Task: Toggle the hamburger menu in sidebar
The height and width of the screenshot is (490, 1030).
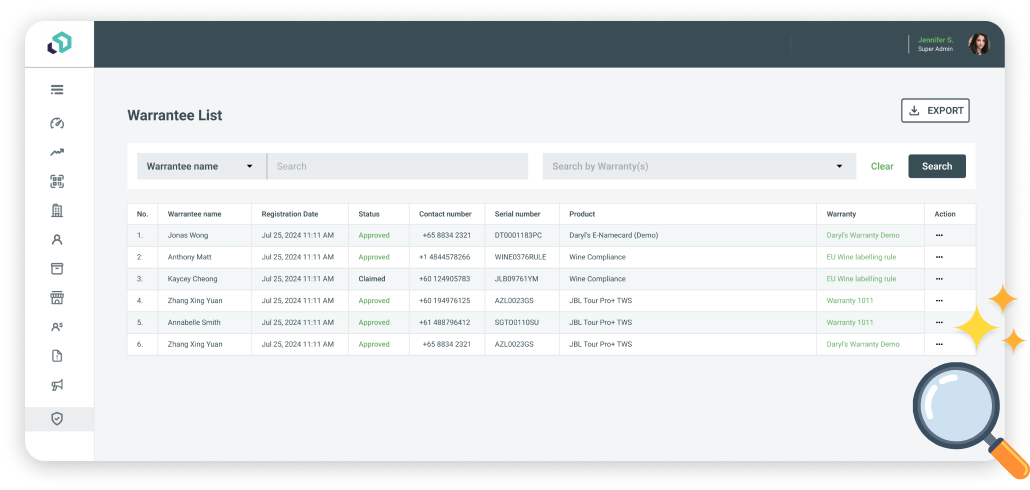Action: coord(57,90)
